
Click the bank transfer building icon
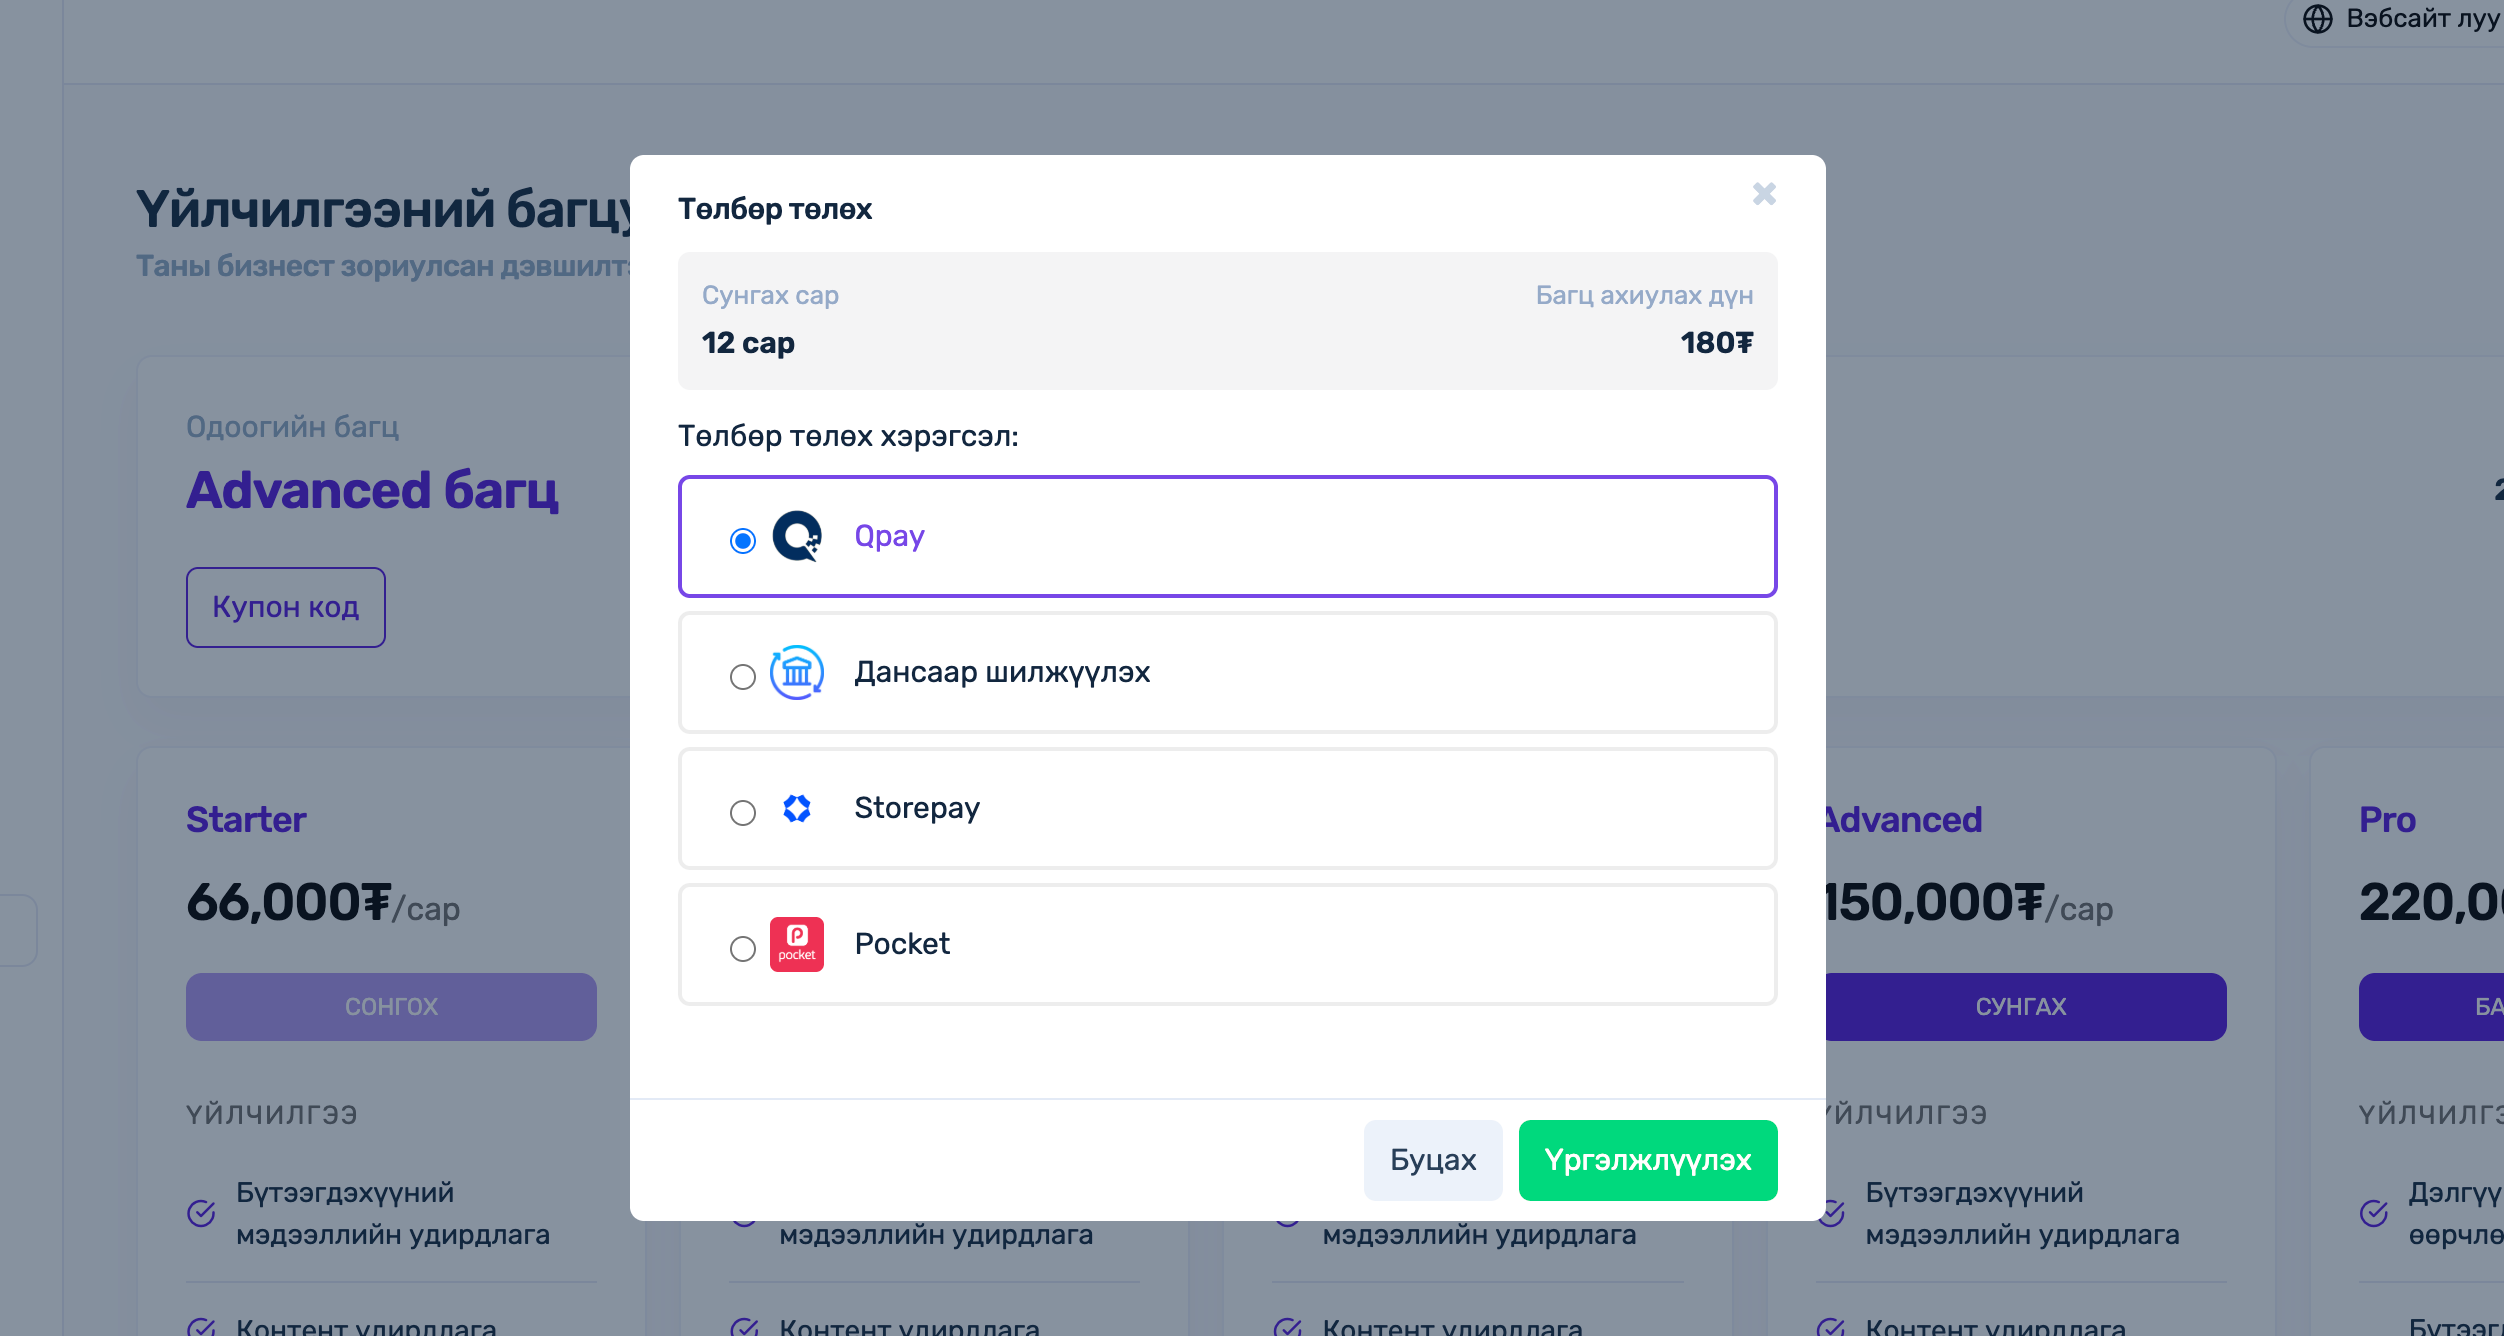tap(797, 673)
